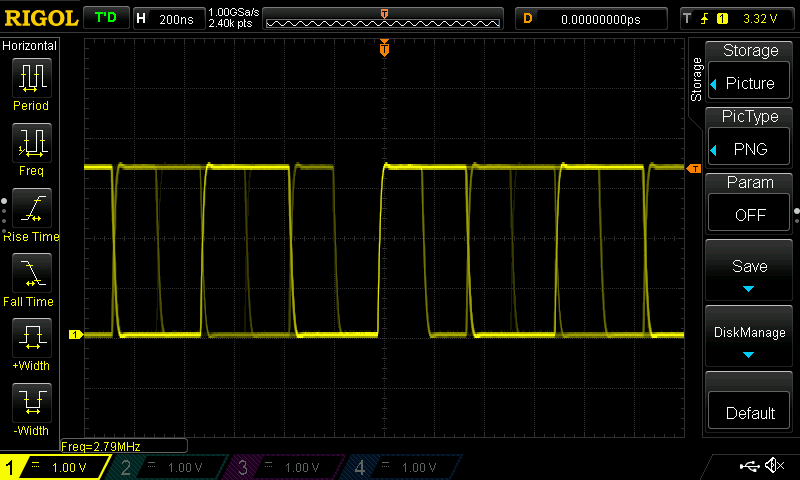Select the +Width measurement icon
800x480 pixels.
pyautogui.click(x=31, y=339)
